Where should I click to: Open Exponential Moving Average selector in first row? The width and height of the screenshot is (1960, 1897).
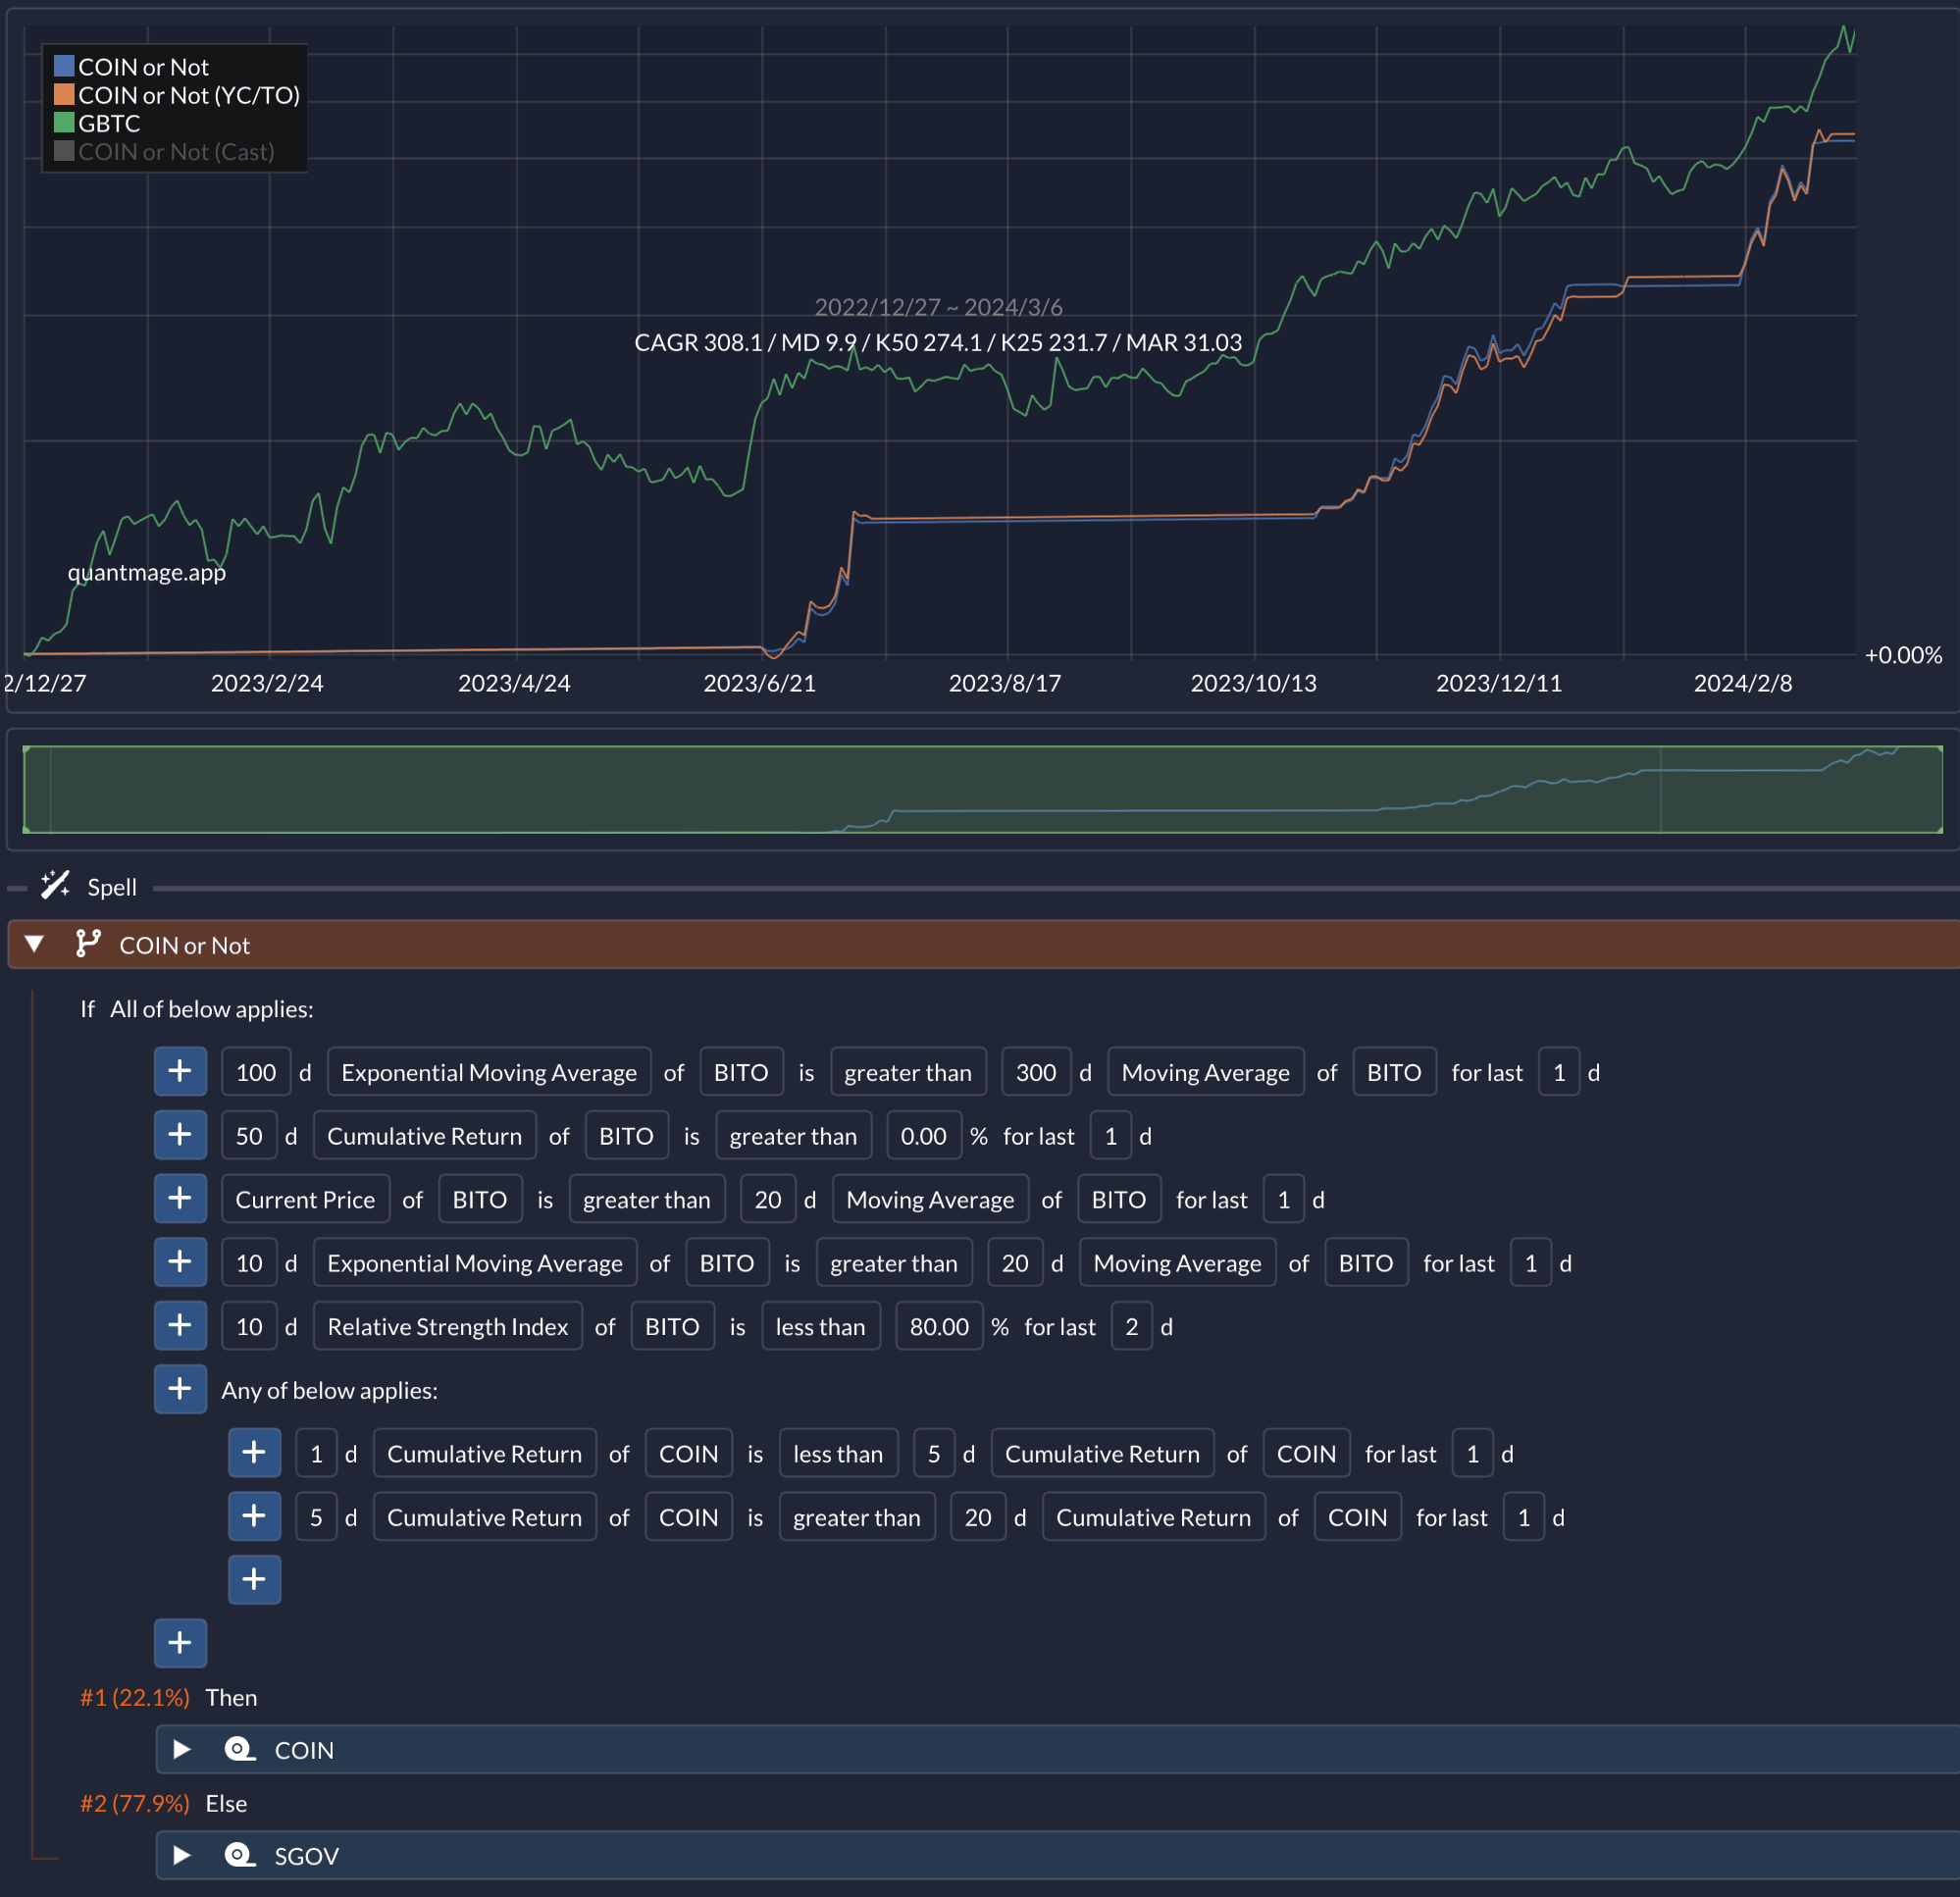click(x=489, y=1072)
